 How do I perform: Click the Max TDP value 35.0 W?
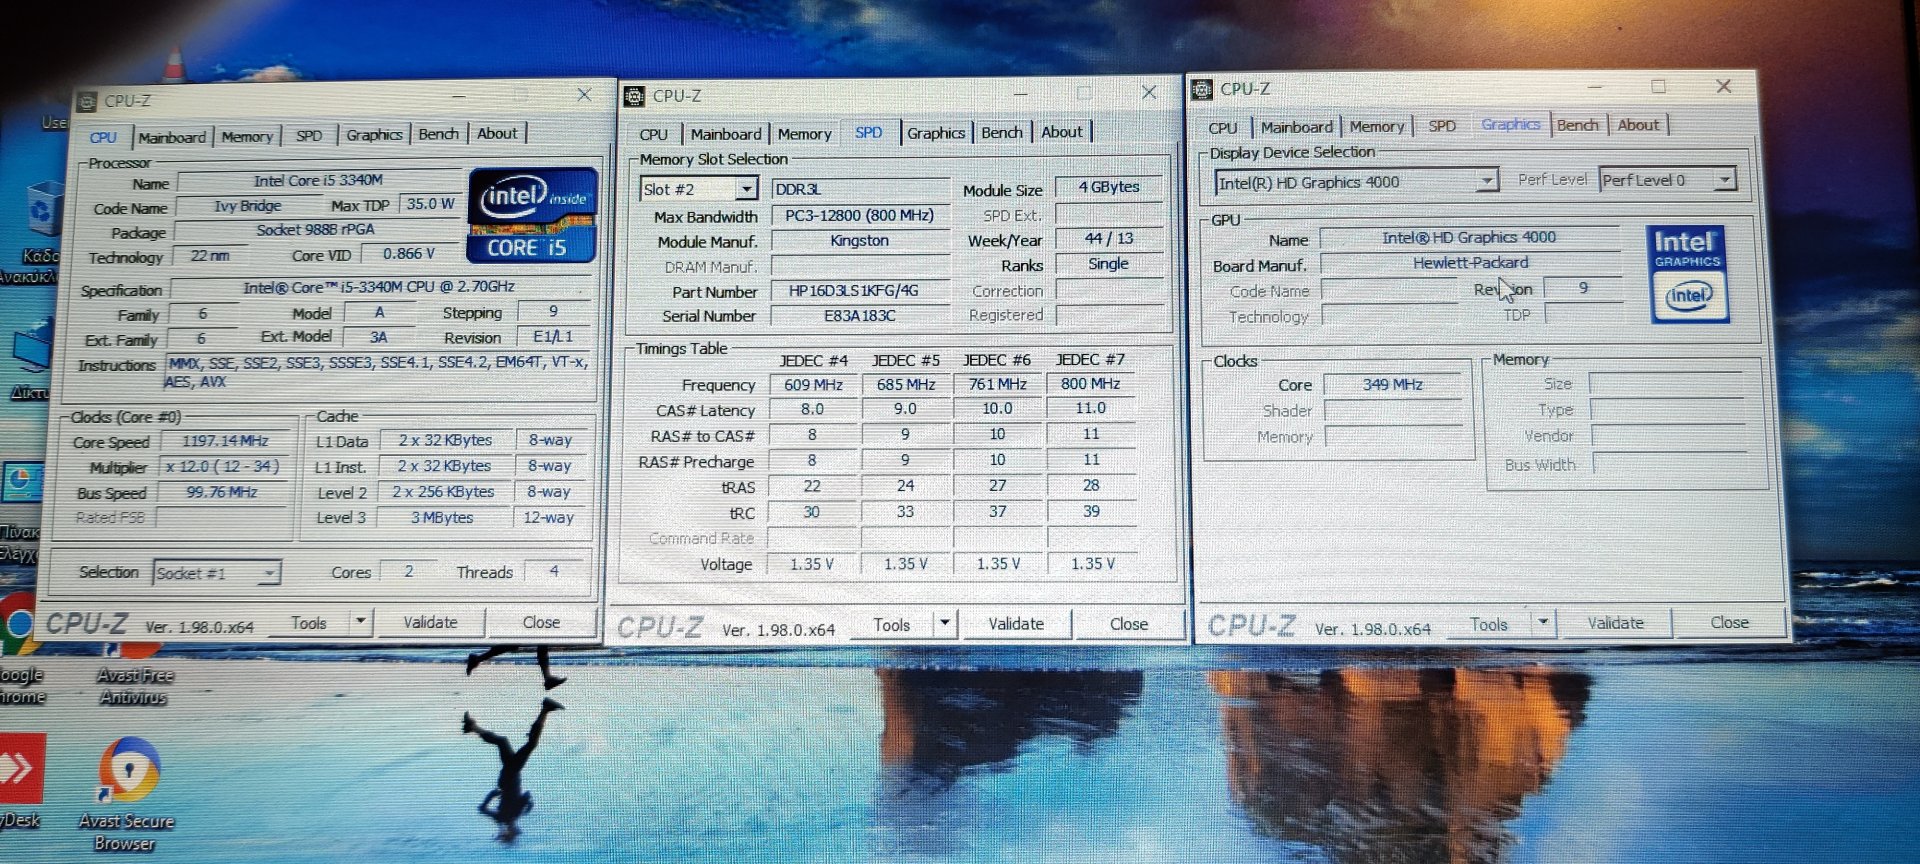pyautogui.click(x=430, y=203)
